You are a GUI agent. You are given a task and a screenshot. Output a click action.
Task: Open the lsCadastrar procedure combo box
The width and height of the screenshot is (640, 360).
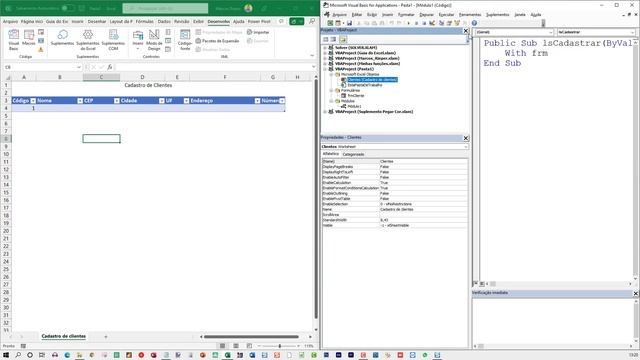pos(596,32)
